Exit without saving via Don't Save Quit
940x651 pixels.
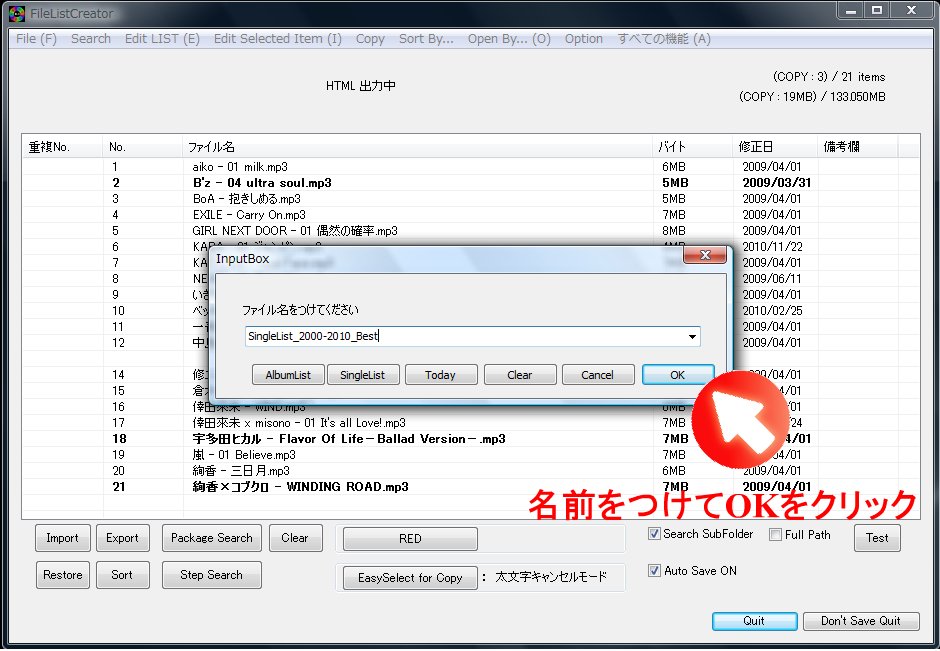tap(861, 621)
